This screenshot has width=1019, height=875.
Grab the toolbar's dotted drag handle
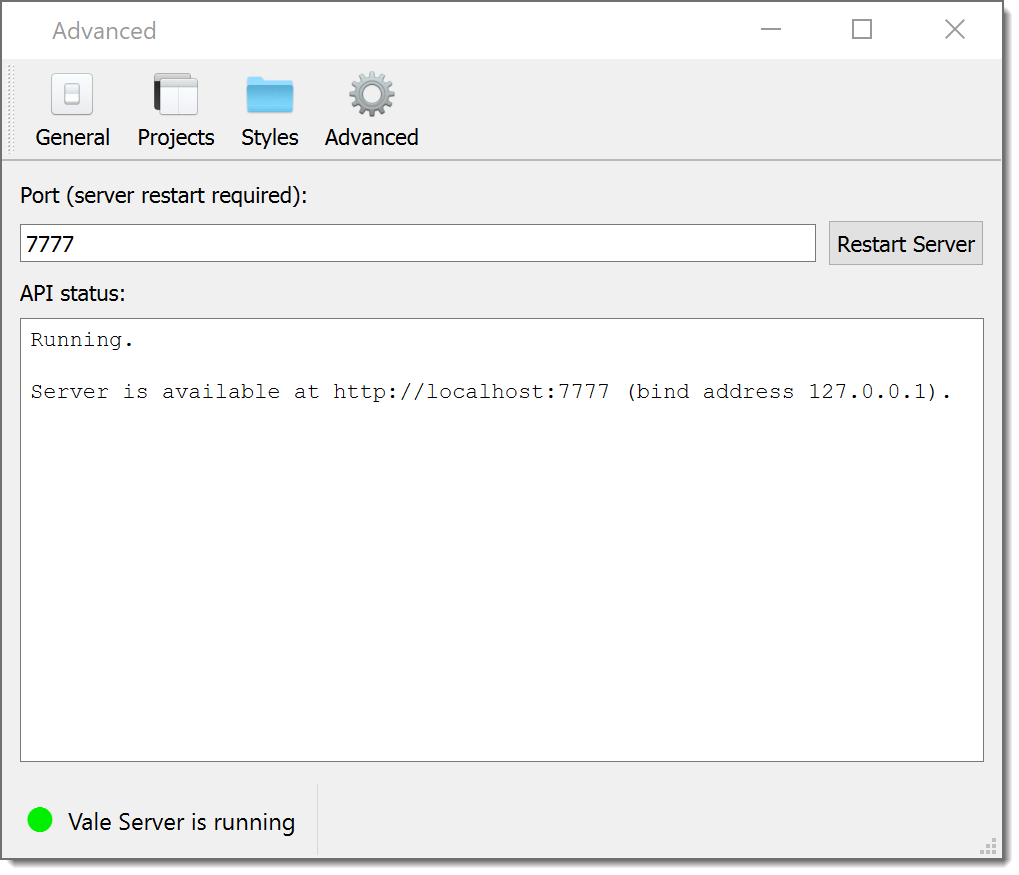[11, 110]
